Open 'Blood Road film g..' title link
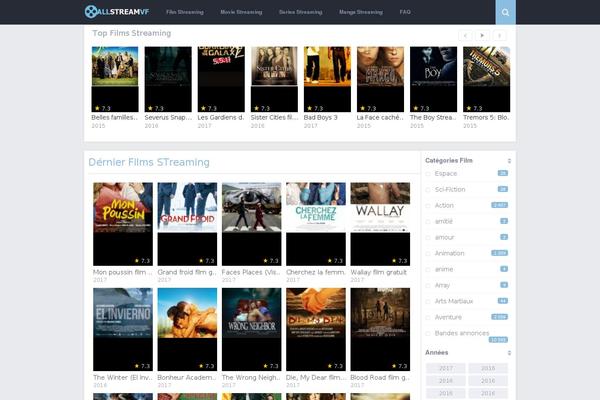The height and width of the screenshot is (400, 600). tap(380, 377)
